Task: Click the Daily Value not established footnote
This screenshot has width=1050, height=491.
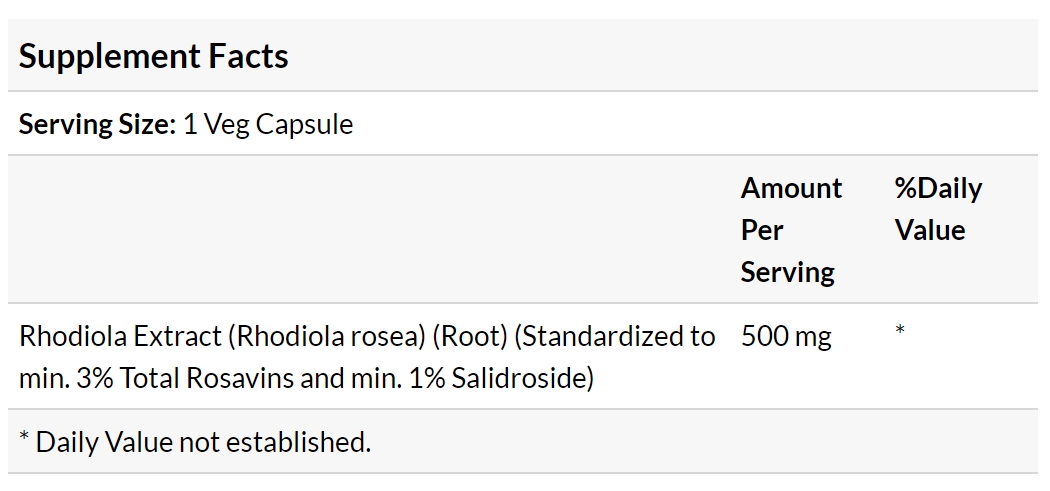Action: (x=195, y=442)
